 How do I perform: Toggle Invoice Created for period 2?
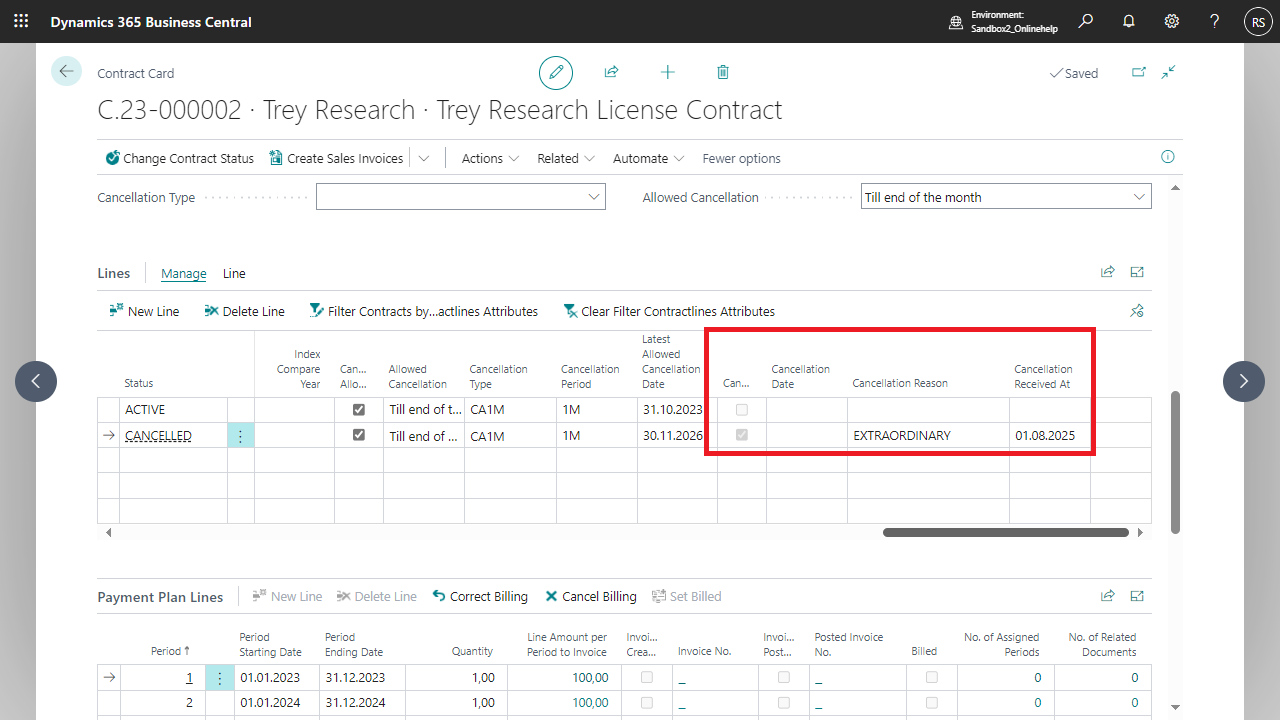[646, 702]
